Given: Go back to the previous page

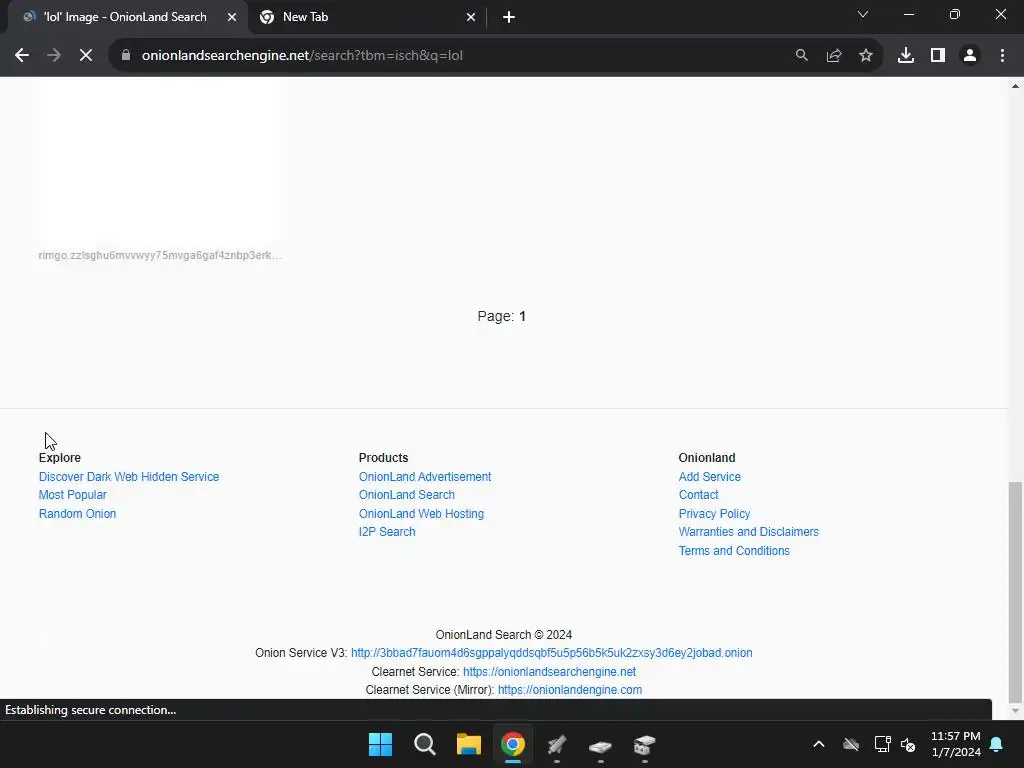Looking at the screenshot, I should 22,56.
